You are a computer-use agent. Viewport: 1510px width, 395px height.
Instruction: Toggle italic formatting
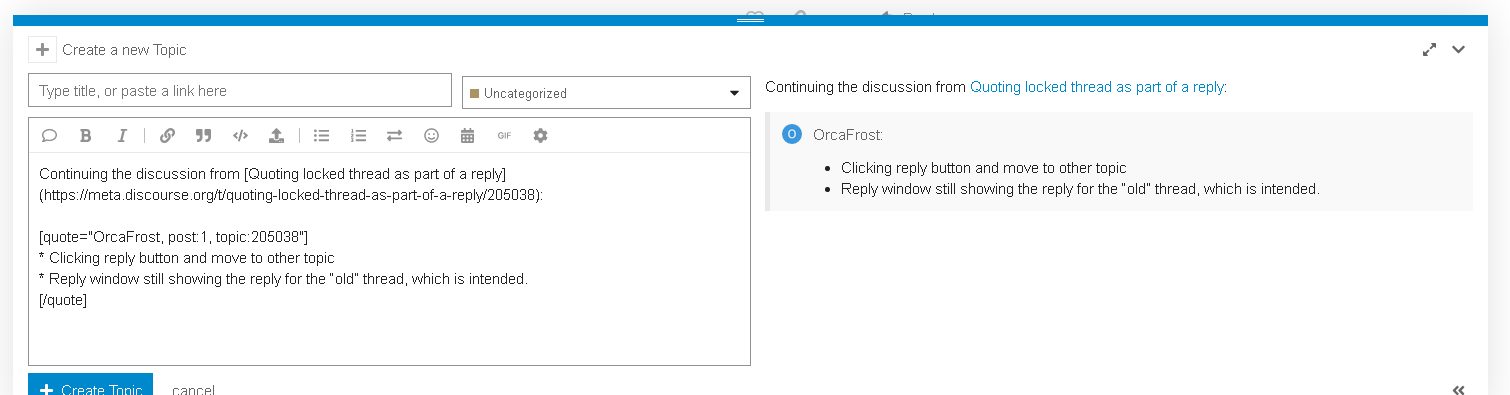[x=122, y=135]
